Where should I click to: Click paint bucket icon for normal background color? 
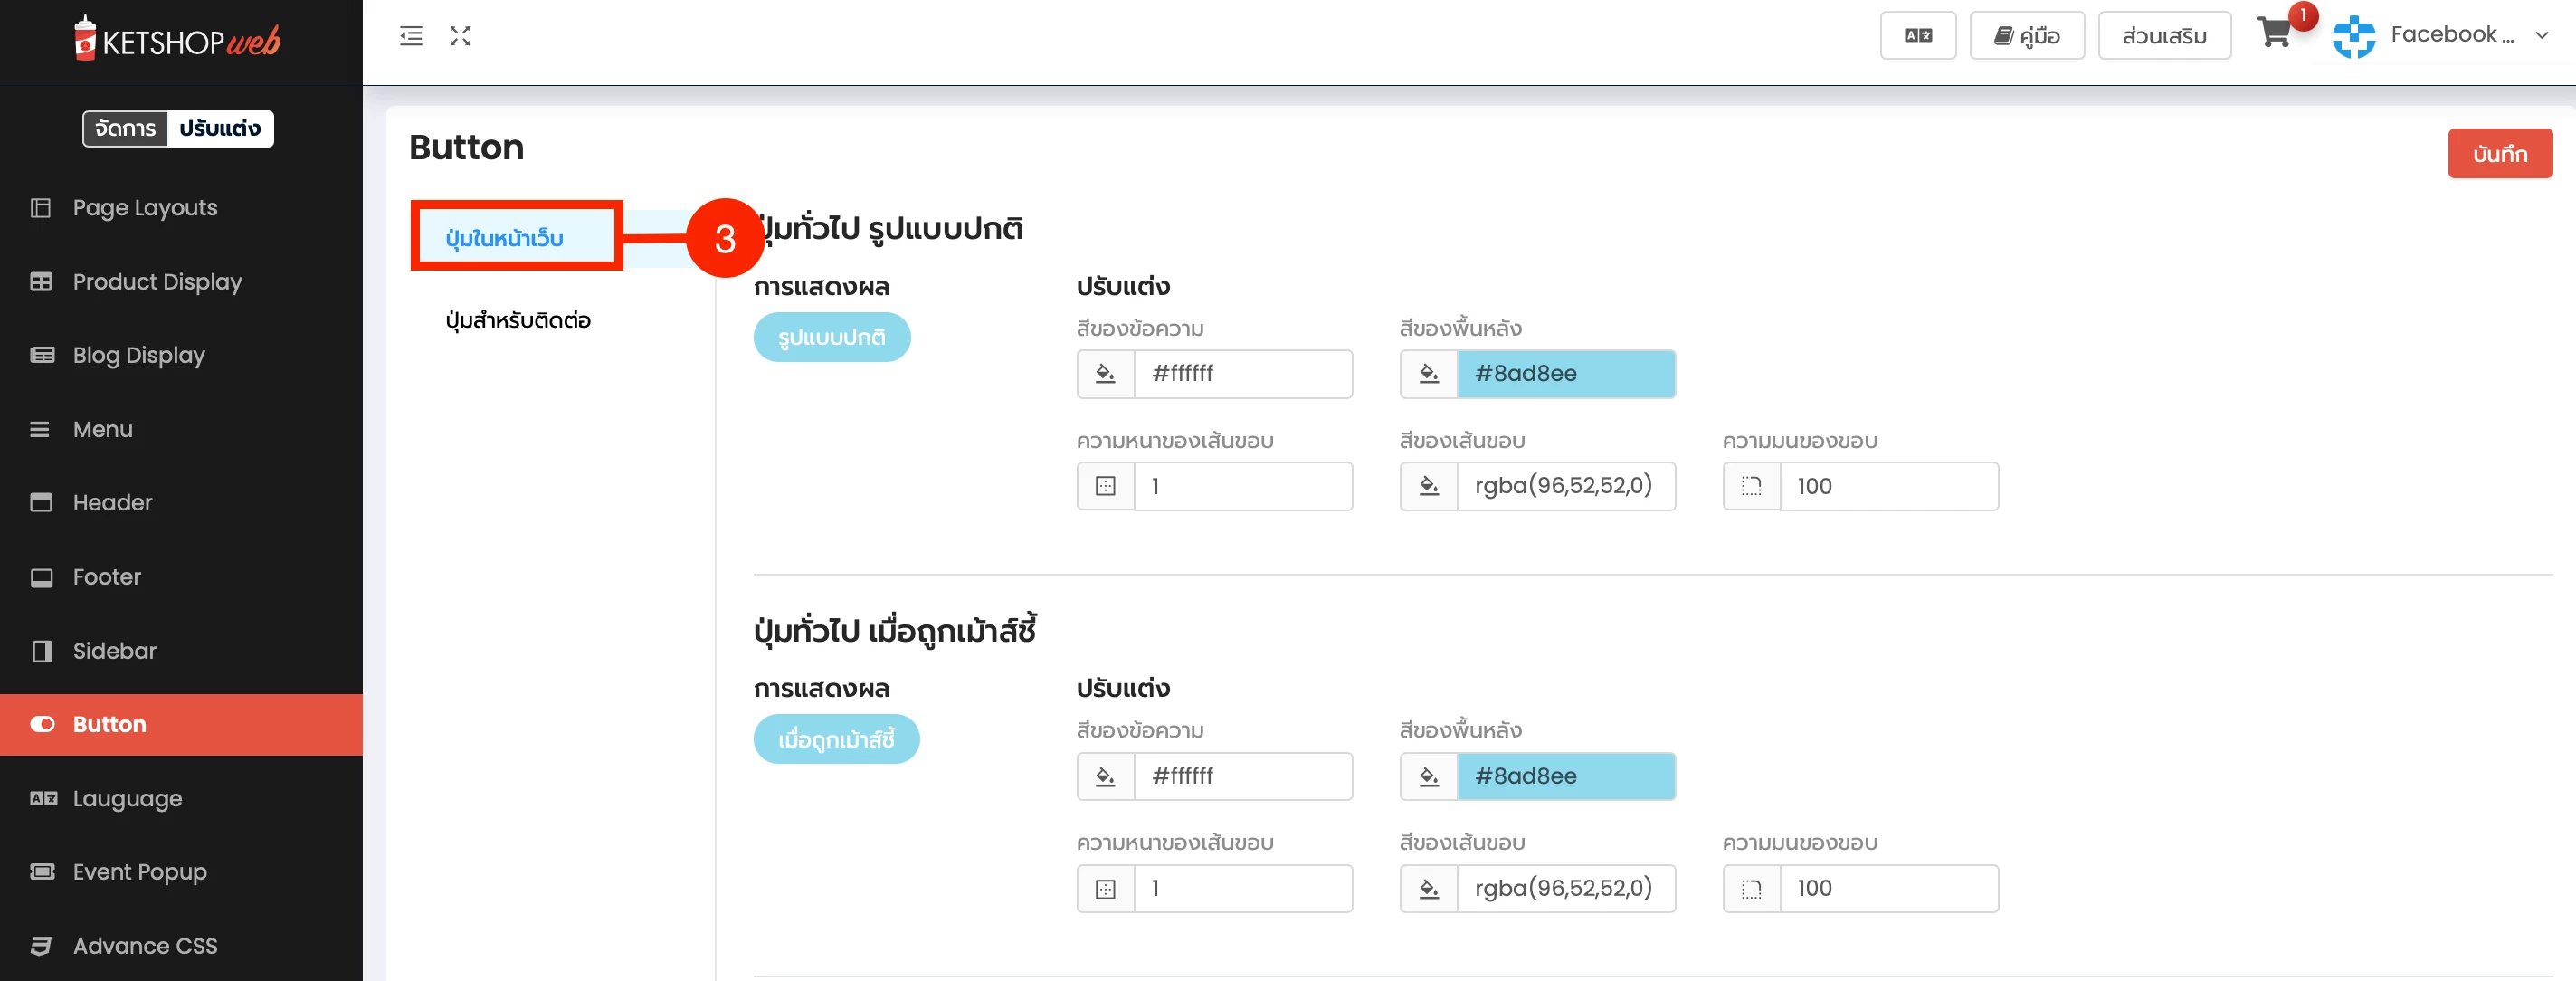(1428, 374)
